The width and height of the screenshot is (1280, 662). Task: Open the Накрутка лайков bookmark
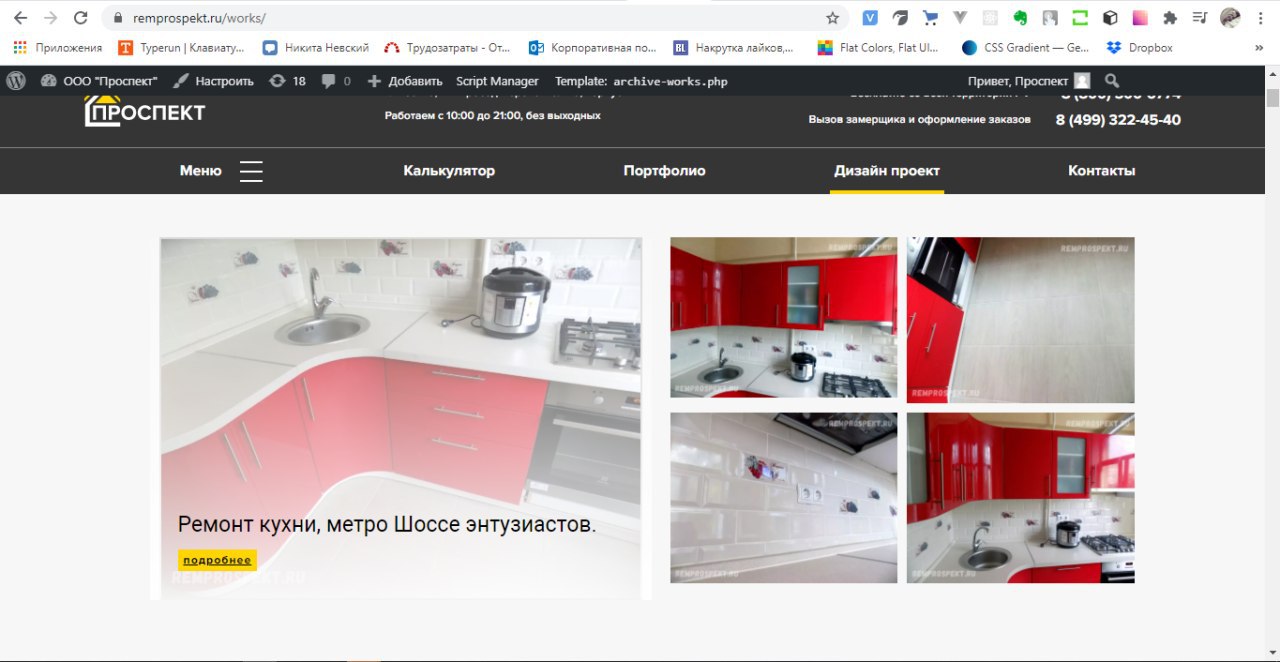coord(734,47)
